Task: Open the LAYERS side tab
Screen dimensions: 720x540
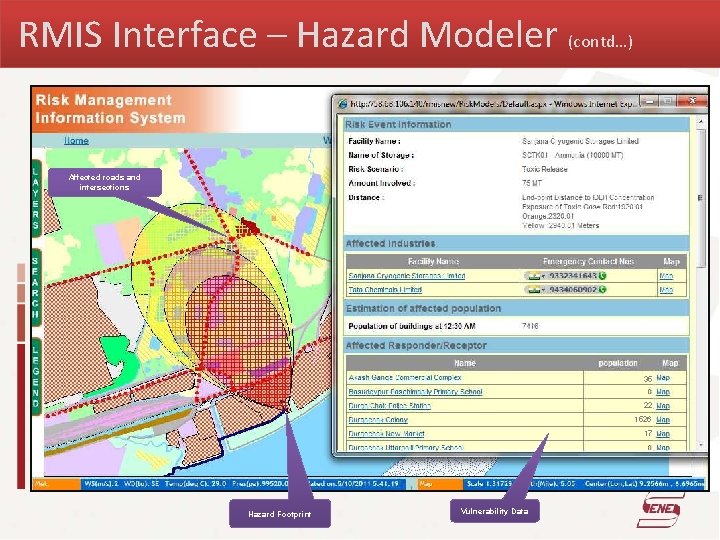Action: [36, 198]
